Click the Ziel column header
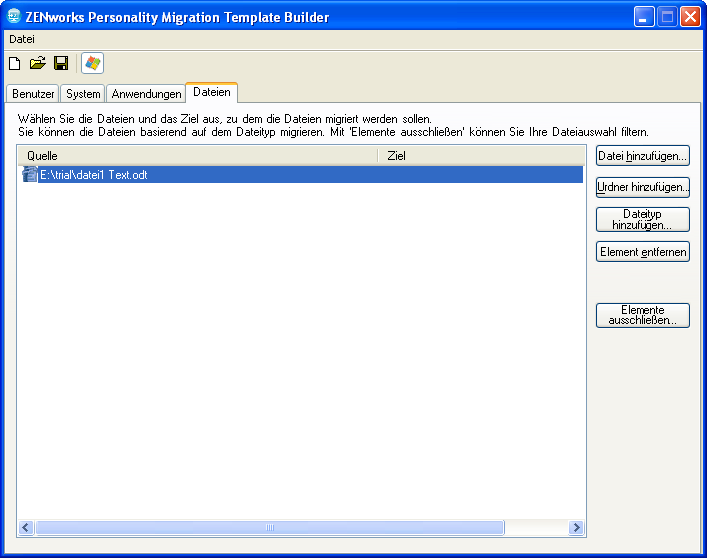 click(481, 156)
